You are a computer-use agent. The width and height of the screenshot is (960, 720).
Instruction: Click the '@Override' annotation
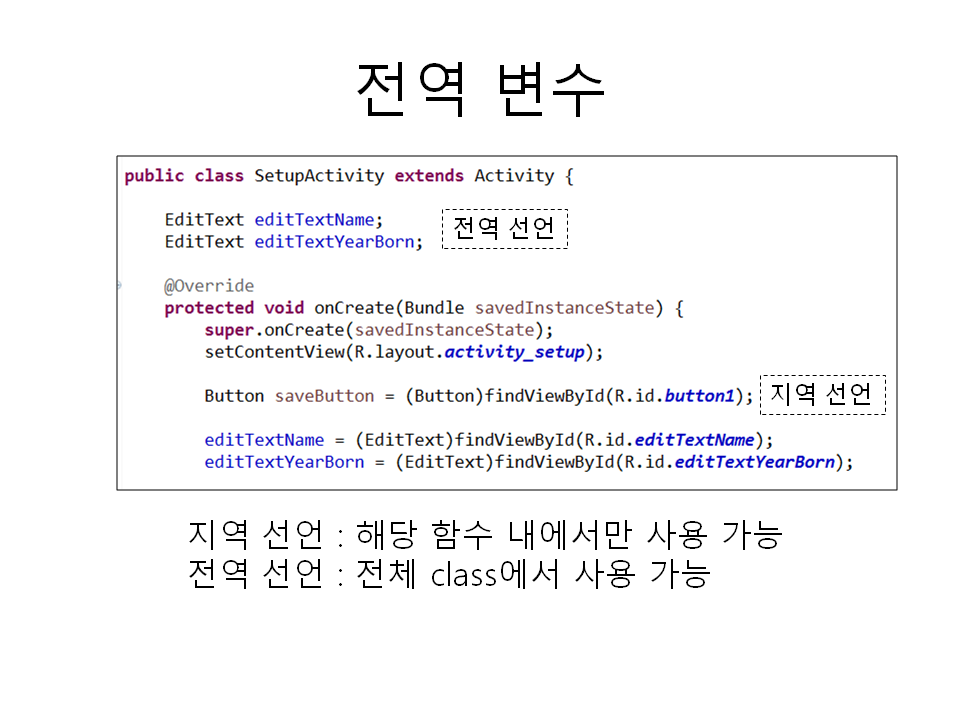(x=209, y=286)
